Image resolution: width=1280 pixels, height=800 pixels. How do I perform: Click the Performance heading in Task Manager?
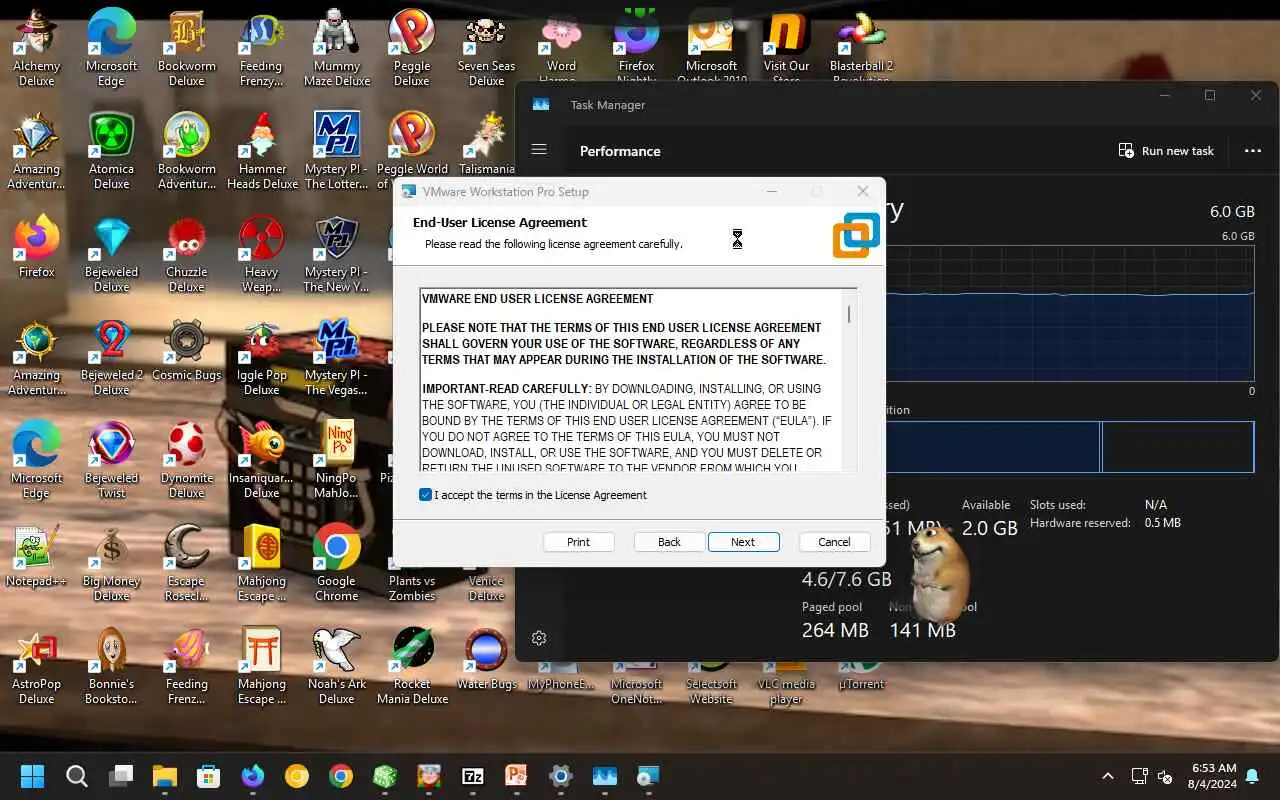coord(620,151)
